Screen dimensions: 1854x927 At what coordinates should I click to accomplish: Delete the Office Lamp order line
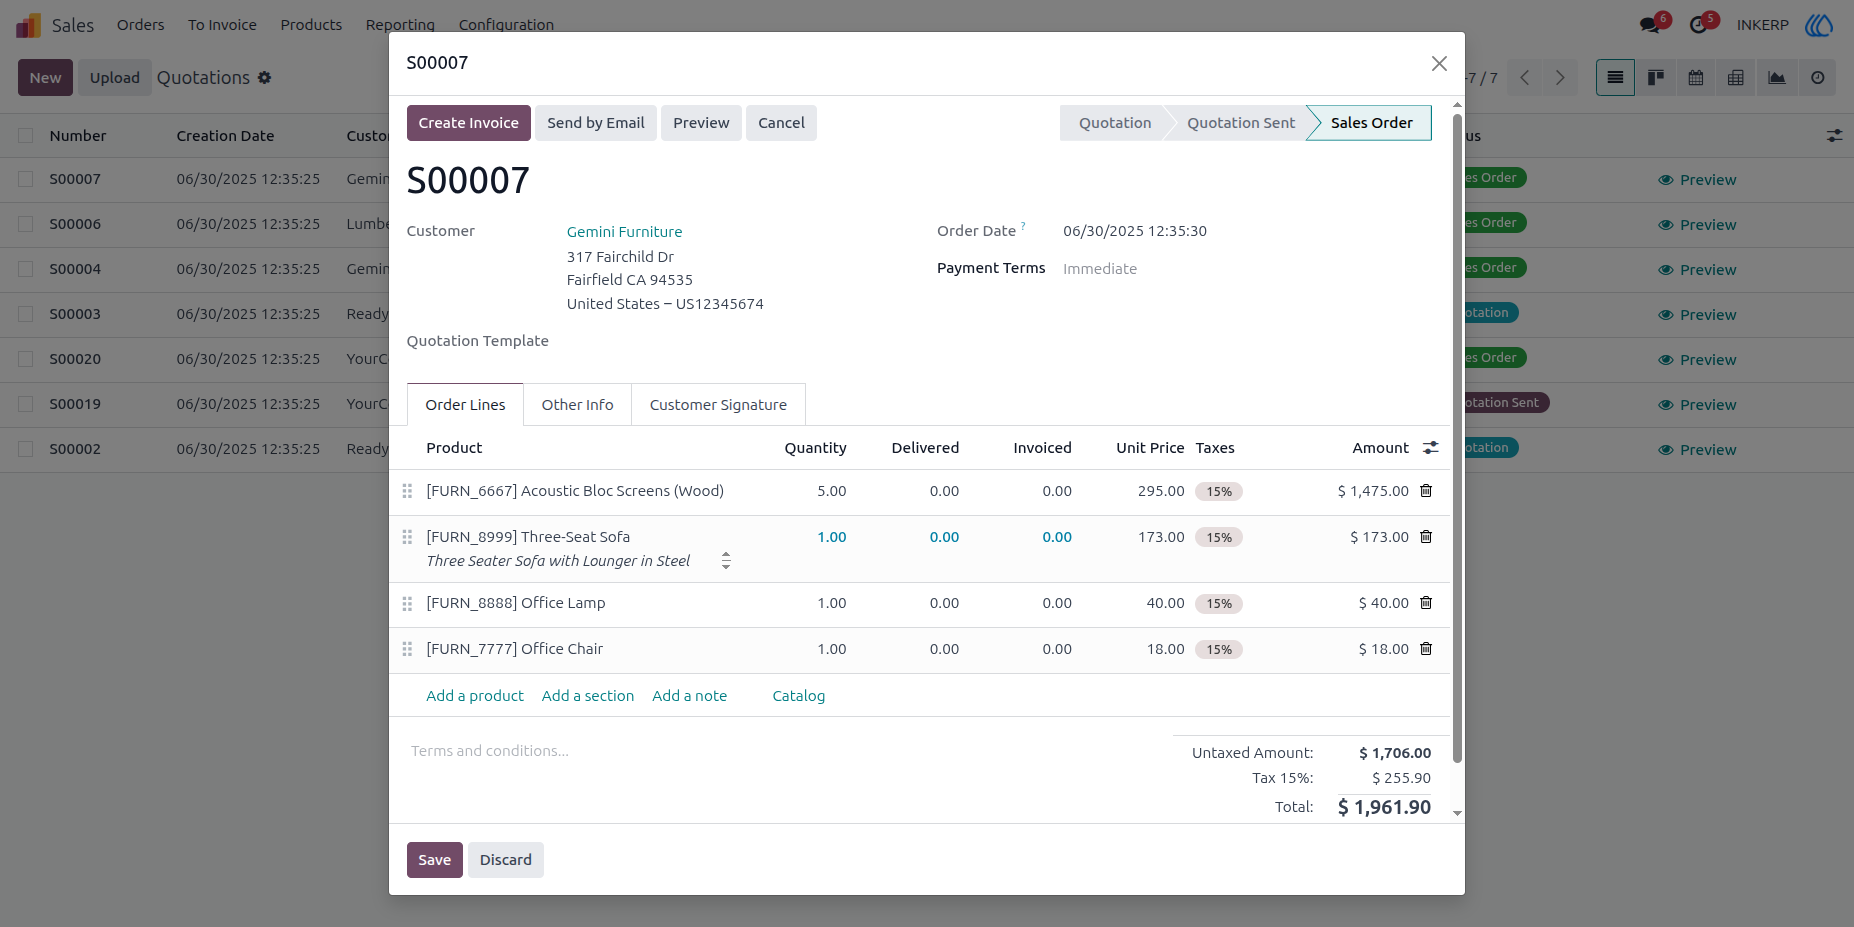point(1426,603)
